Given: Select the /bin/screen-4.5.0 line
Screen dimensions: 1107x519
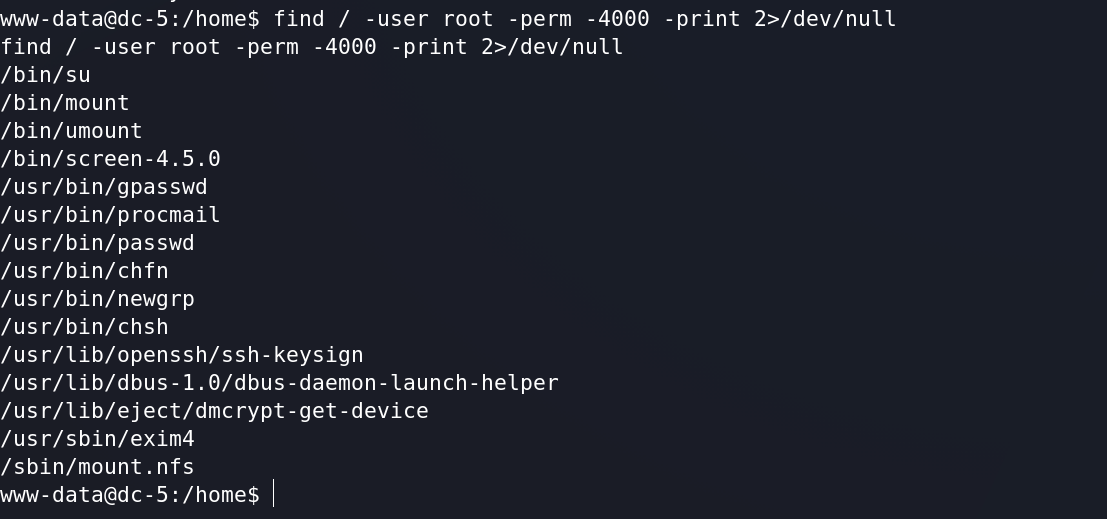Looking at the screenshot, I should (110, 159).
